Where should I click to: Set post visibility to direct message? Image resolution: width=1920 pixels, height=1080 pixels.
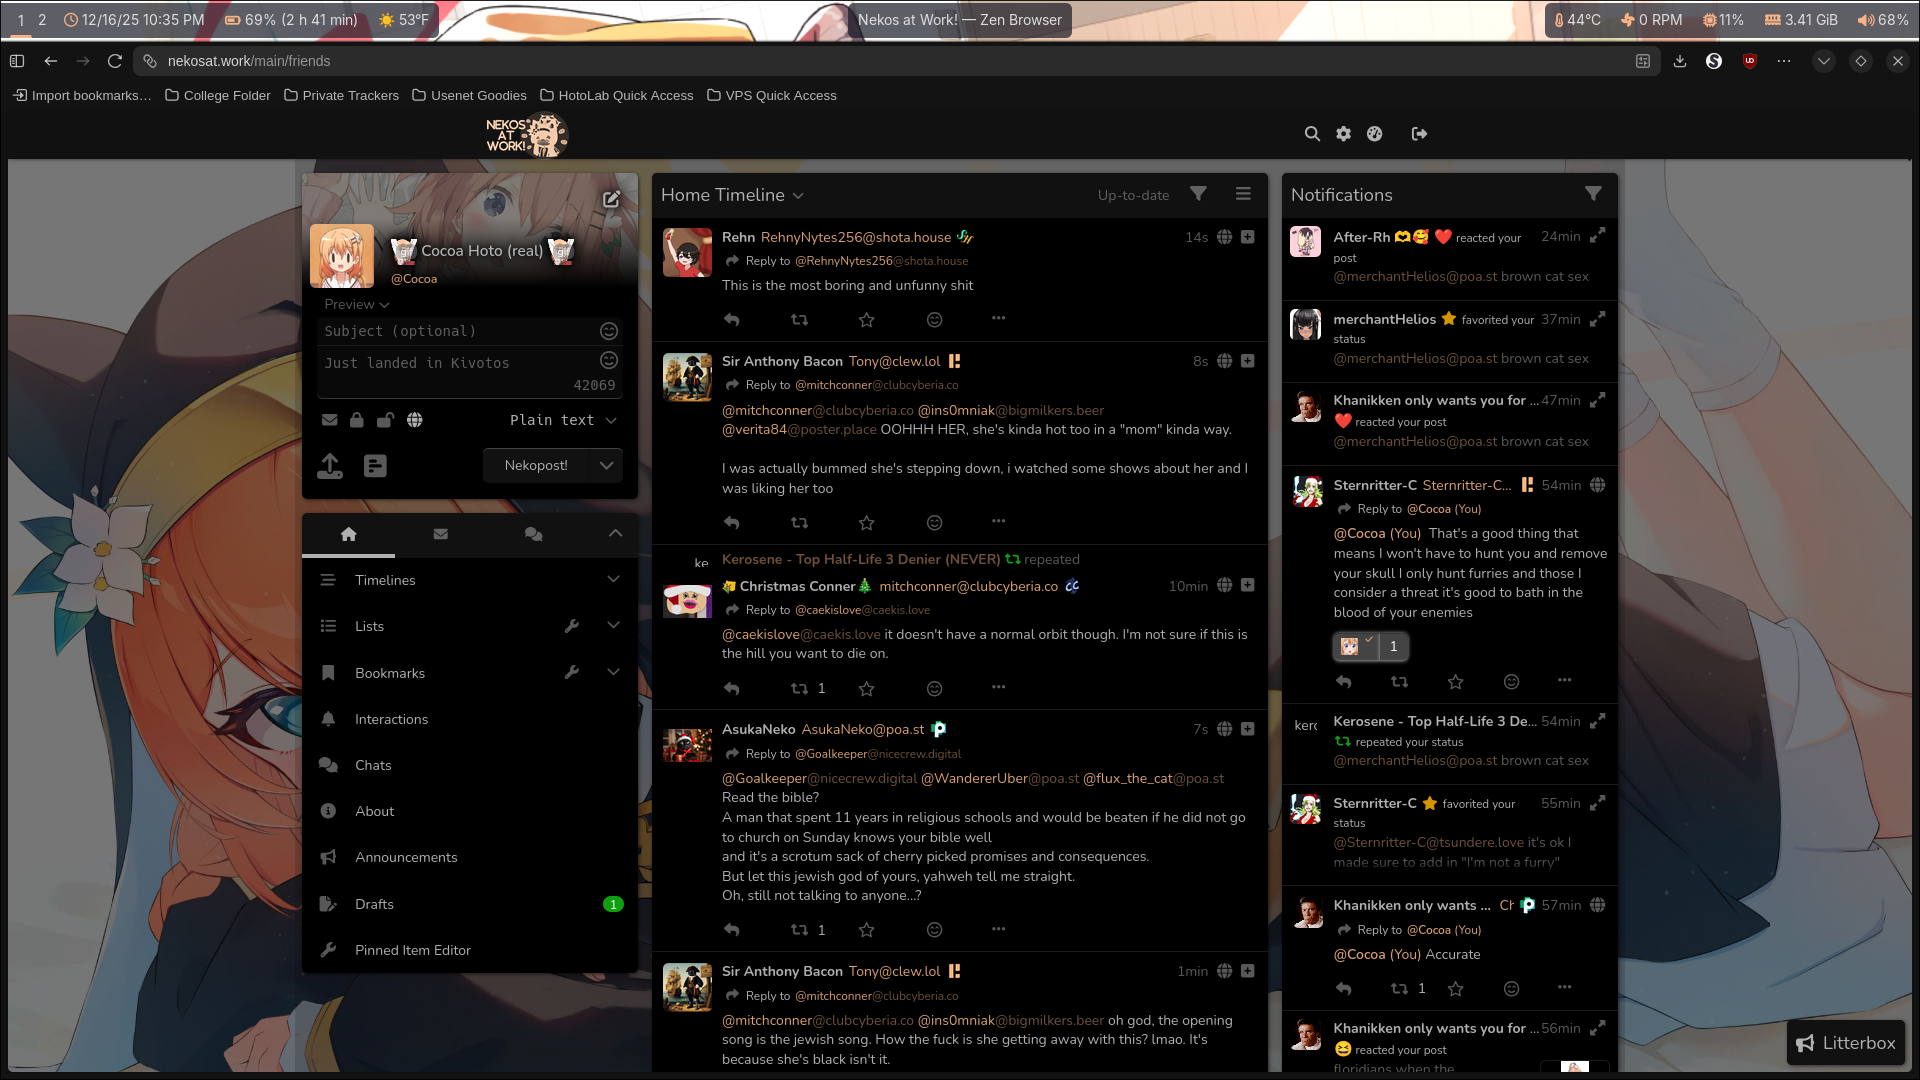329,420
